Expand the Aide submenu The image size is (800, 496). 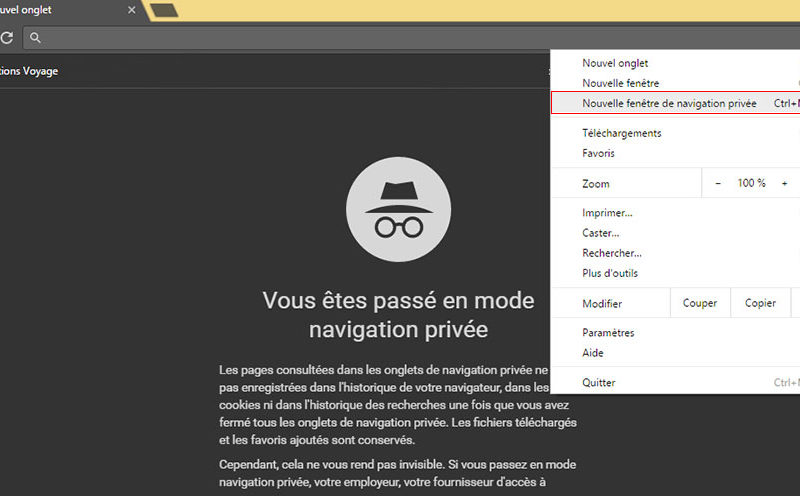click(593, 353)
